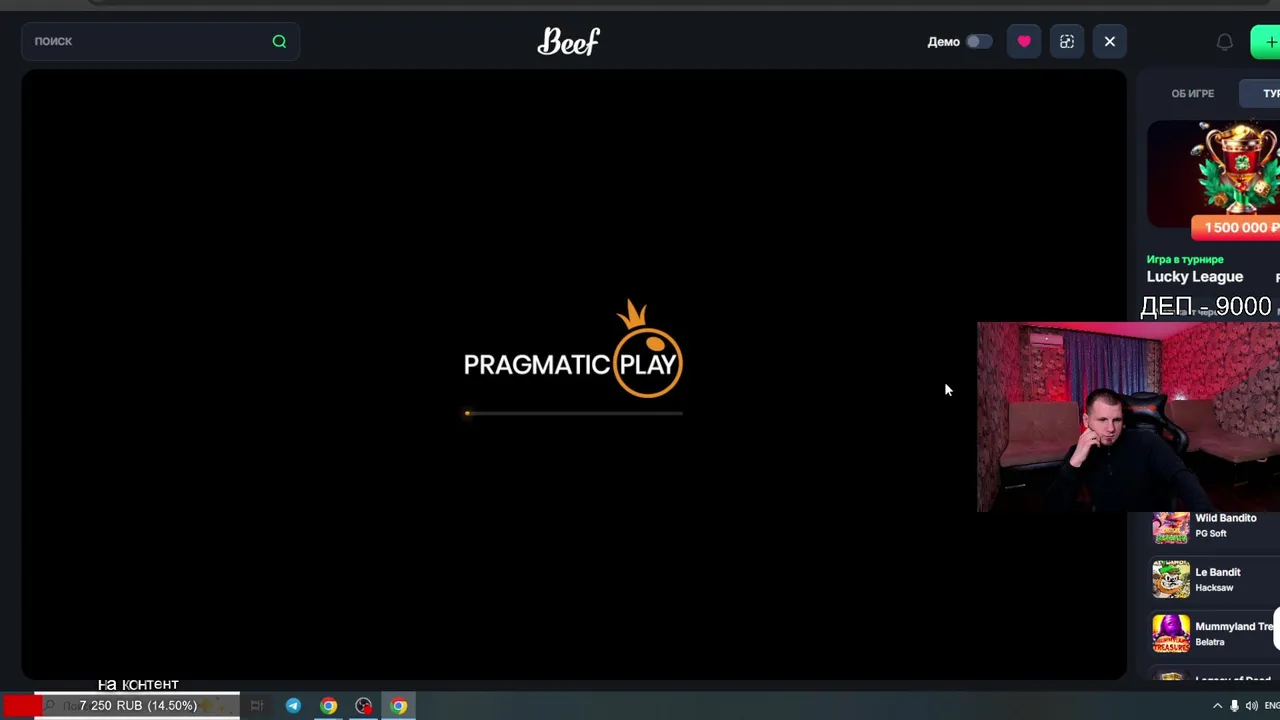
Task: Click the Pragmatic Play logo
Action: click(573, 349)
